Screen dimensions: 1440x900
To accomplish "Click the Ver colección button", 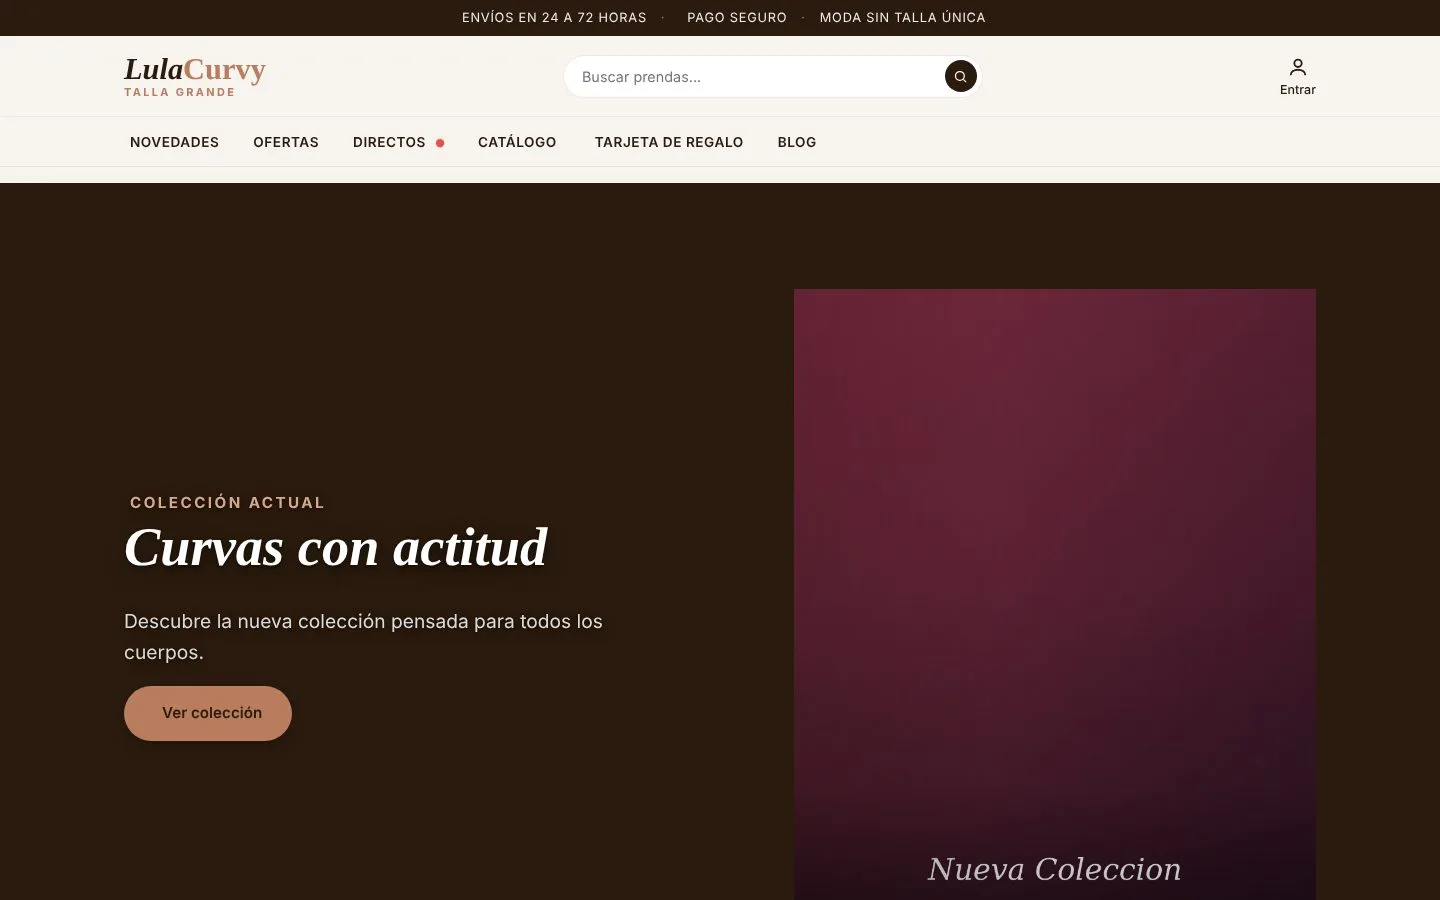I will pos(208,713).
